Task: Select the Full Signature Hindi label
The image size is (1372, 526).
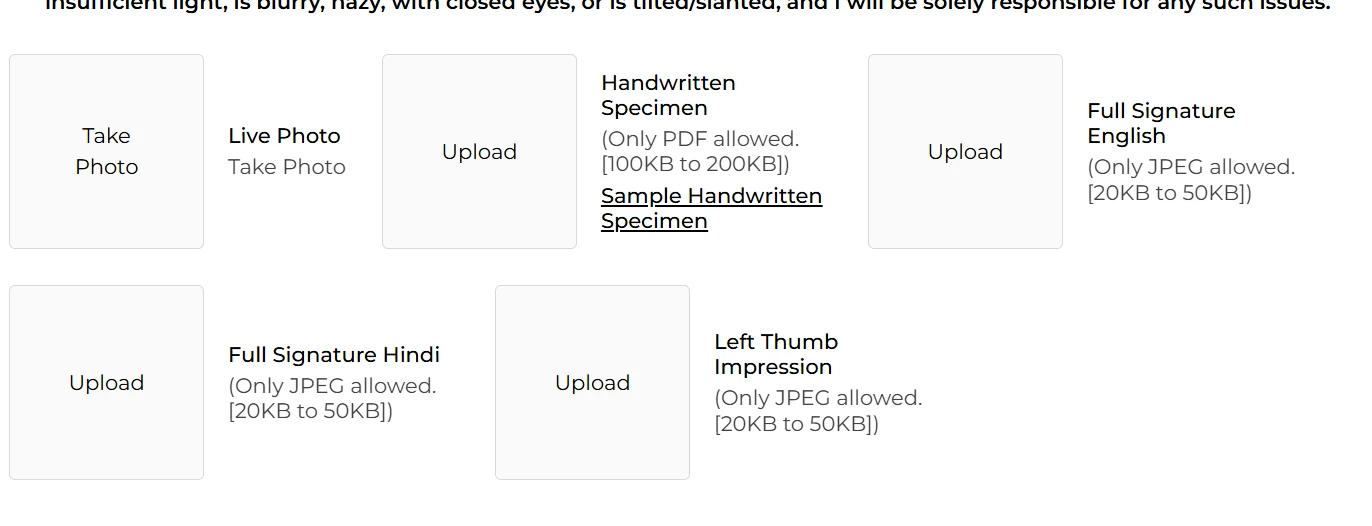Action: tap(334, 355)
